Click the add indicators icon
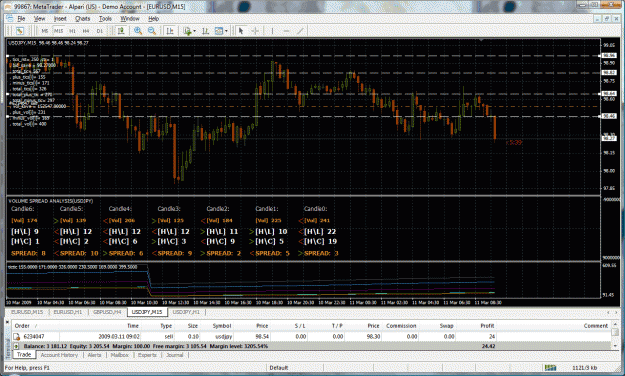The height and width of the screenshot is (376, 625). [x=187, y=31]
